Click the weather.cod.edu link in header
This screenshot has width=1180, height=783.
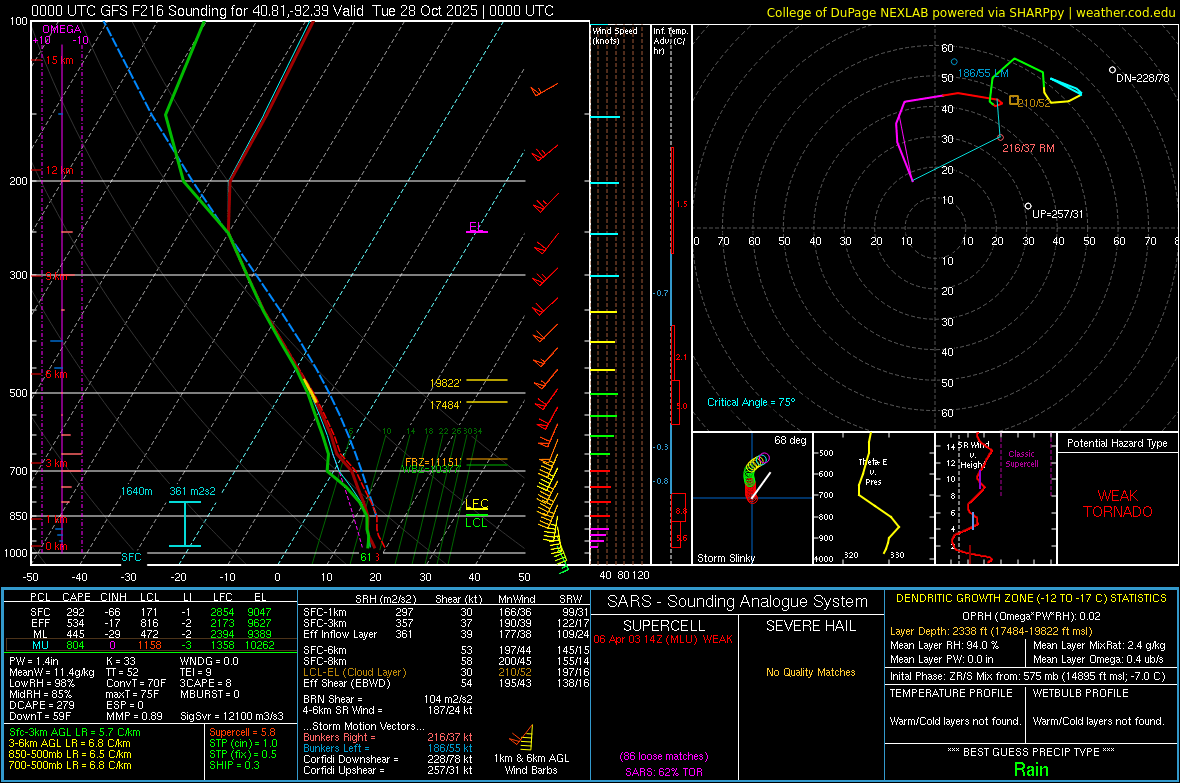(x=1125, y=12)
